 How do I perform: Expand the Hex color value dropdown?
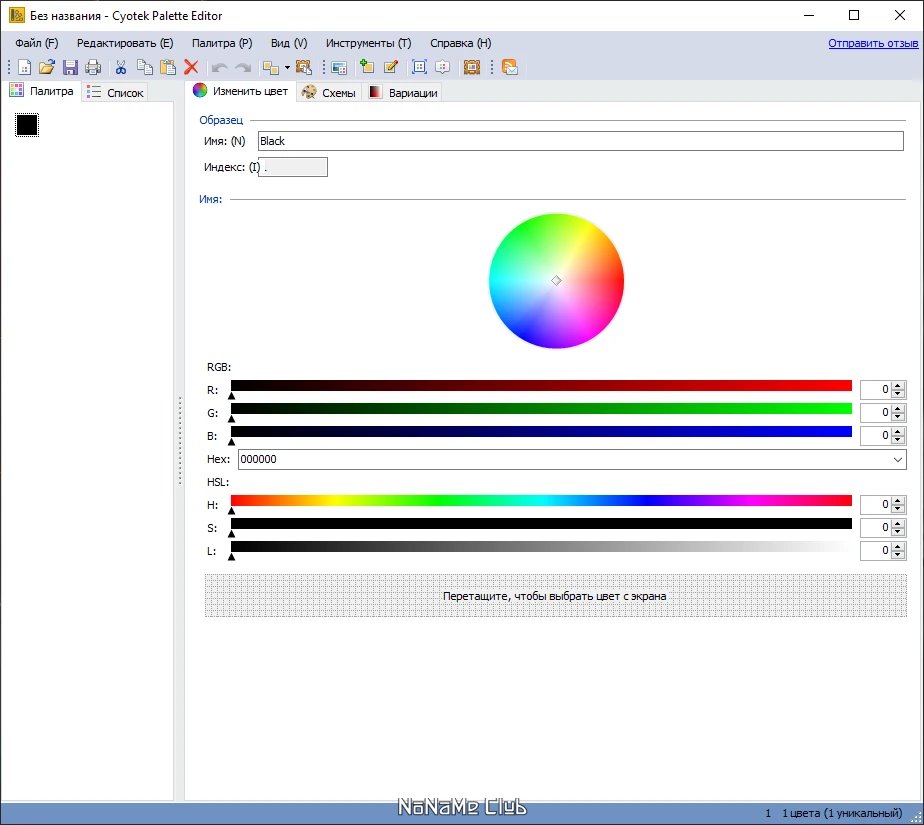tap(896, 459)
